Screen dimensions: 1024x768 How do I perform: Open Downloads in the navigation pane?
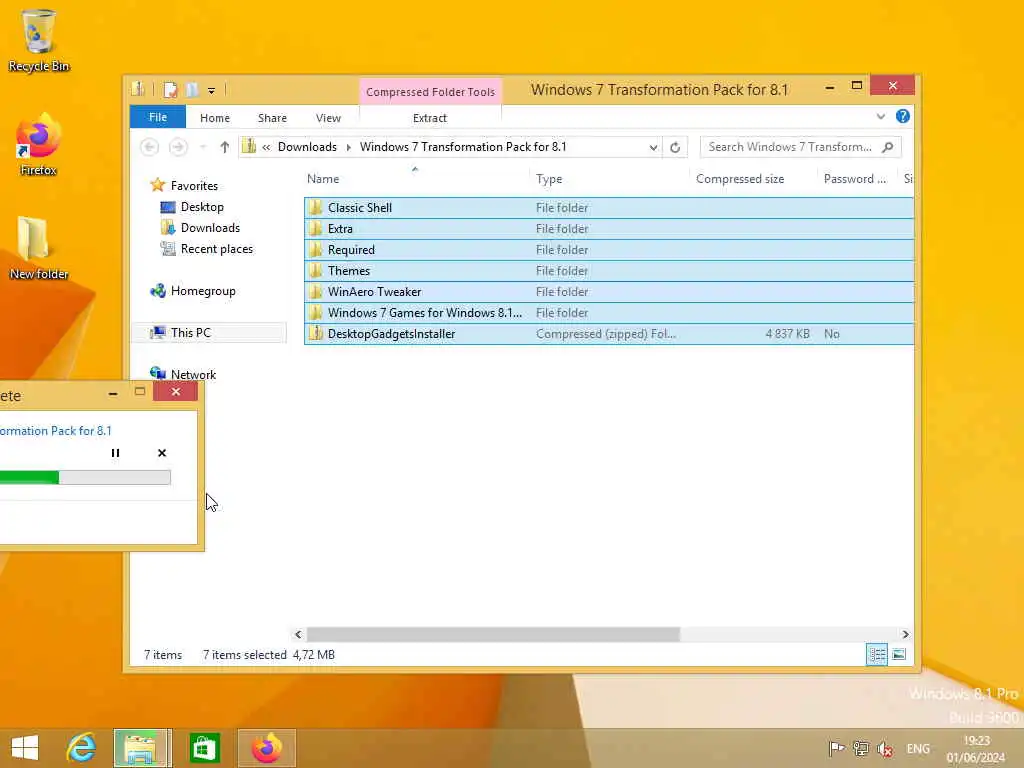[210, 228]
